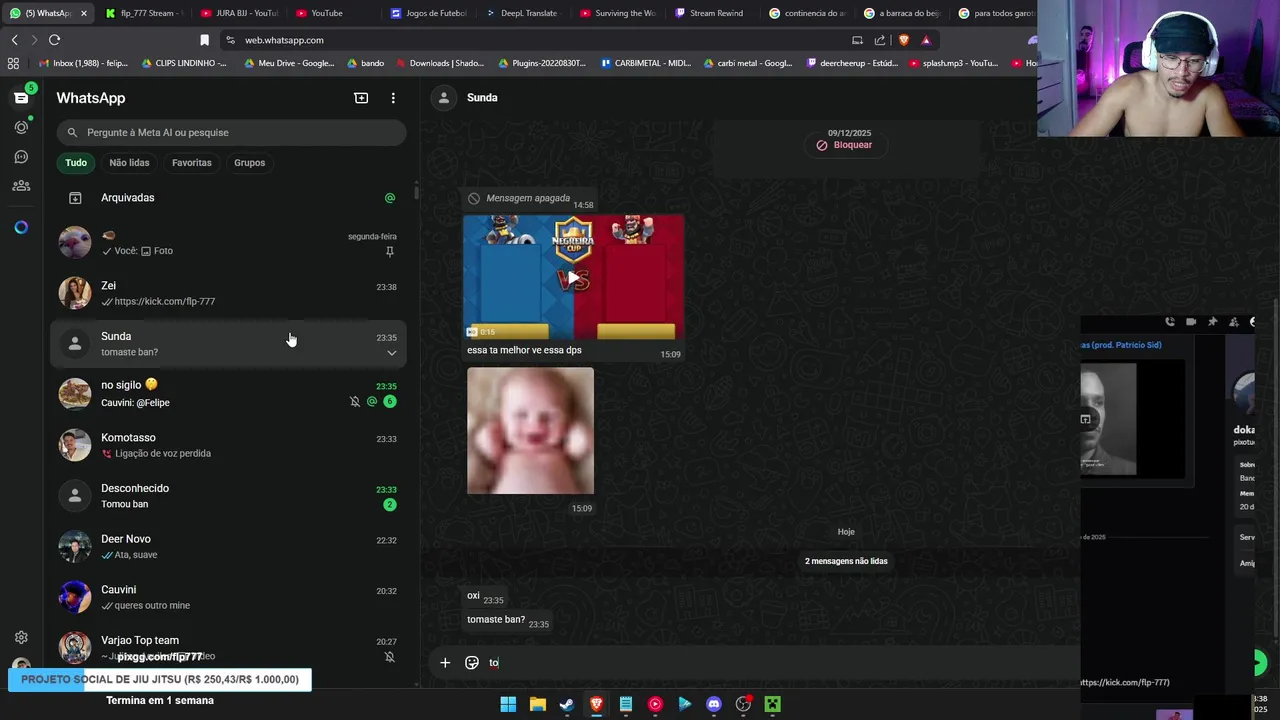This screenshot has width=1280, height=720.
Task: Open the no sigilo group chat
Action: pyautogui.click(x=230, y=394)
